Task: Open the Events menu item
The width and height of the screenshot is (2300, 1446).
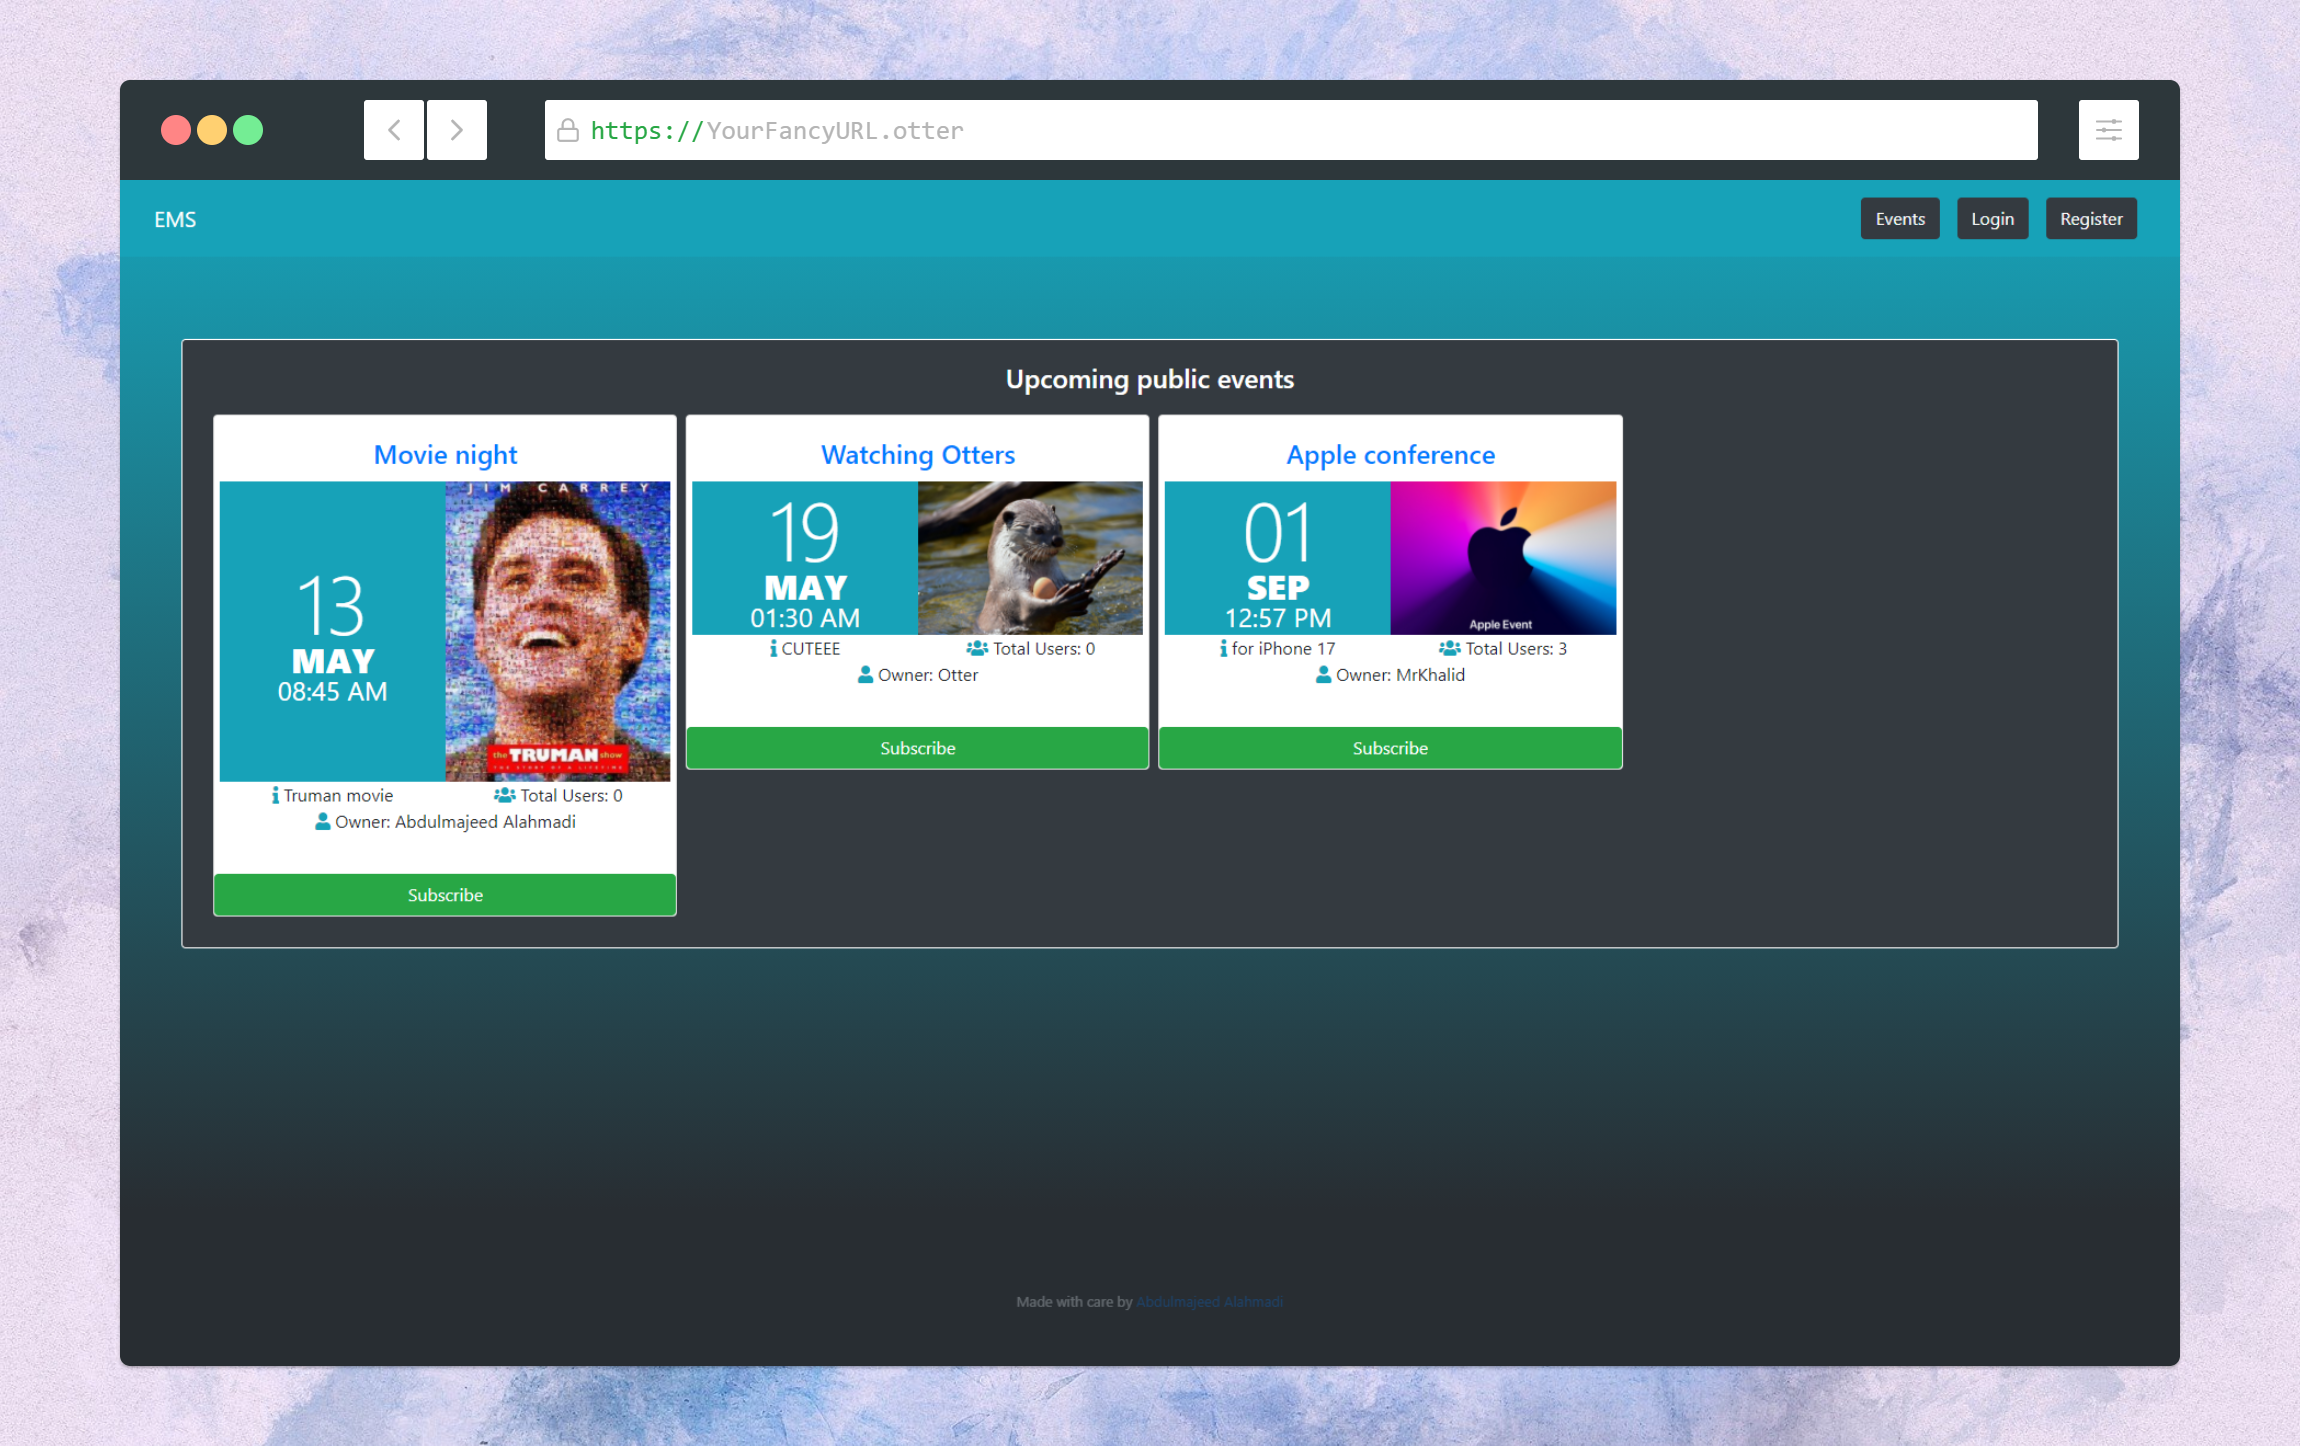Action: tap(1899, 219)
